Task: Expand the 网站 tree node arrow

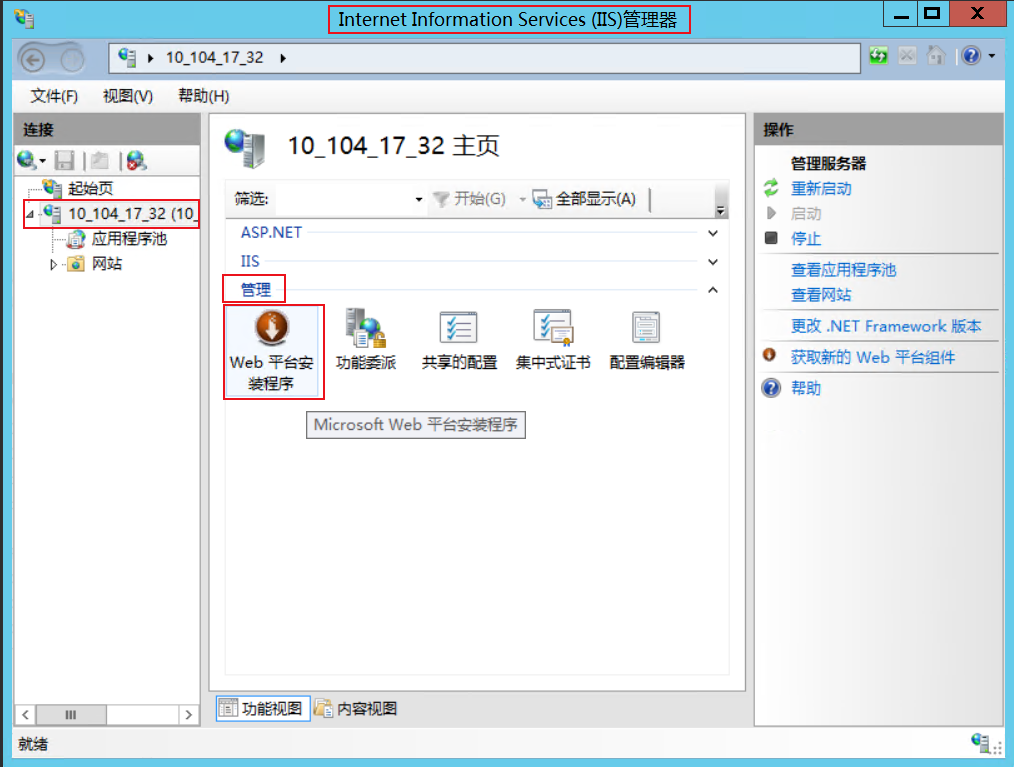Action: (54, 264)
